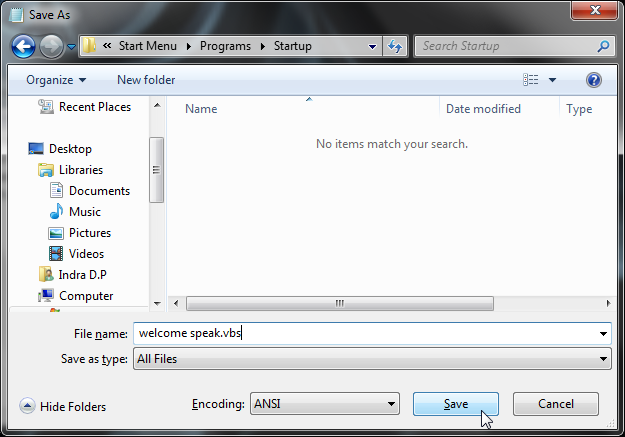Select Indra D.P user folder
Image resolution: width=625 pixels, height=437 pixels.
coord(83,275)
